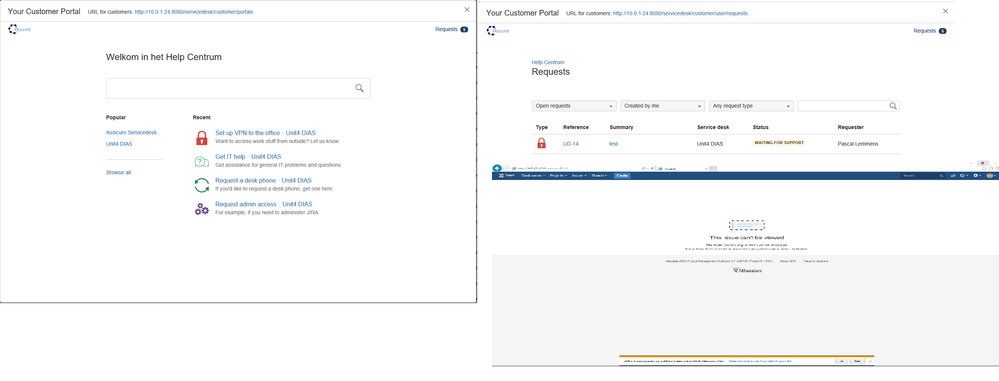Open the Issues menu in Jira header

pos(579,175)
